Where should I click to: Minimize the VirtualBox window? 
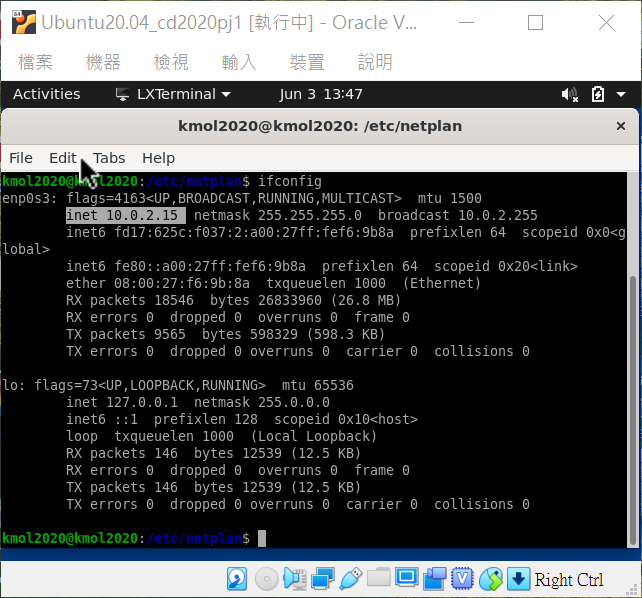click(466, 23)
